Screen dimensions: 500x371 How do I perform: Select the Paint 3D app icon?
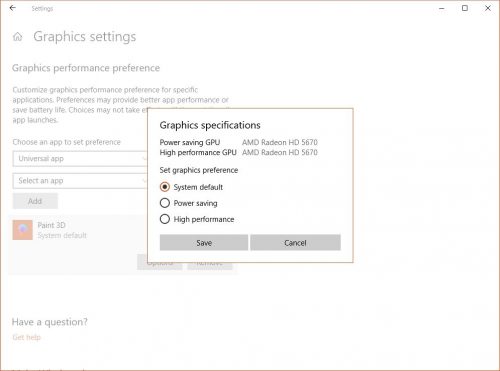(x=23, y=230)
